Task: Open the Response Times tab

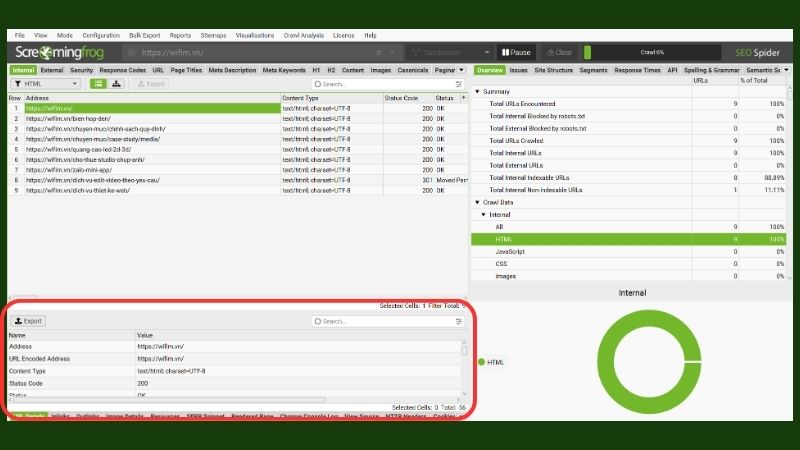Action: coord(637,70)
